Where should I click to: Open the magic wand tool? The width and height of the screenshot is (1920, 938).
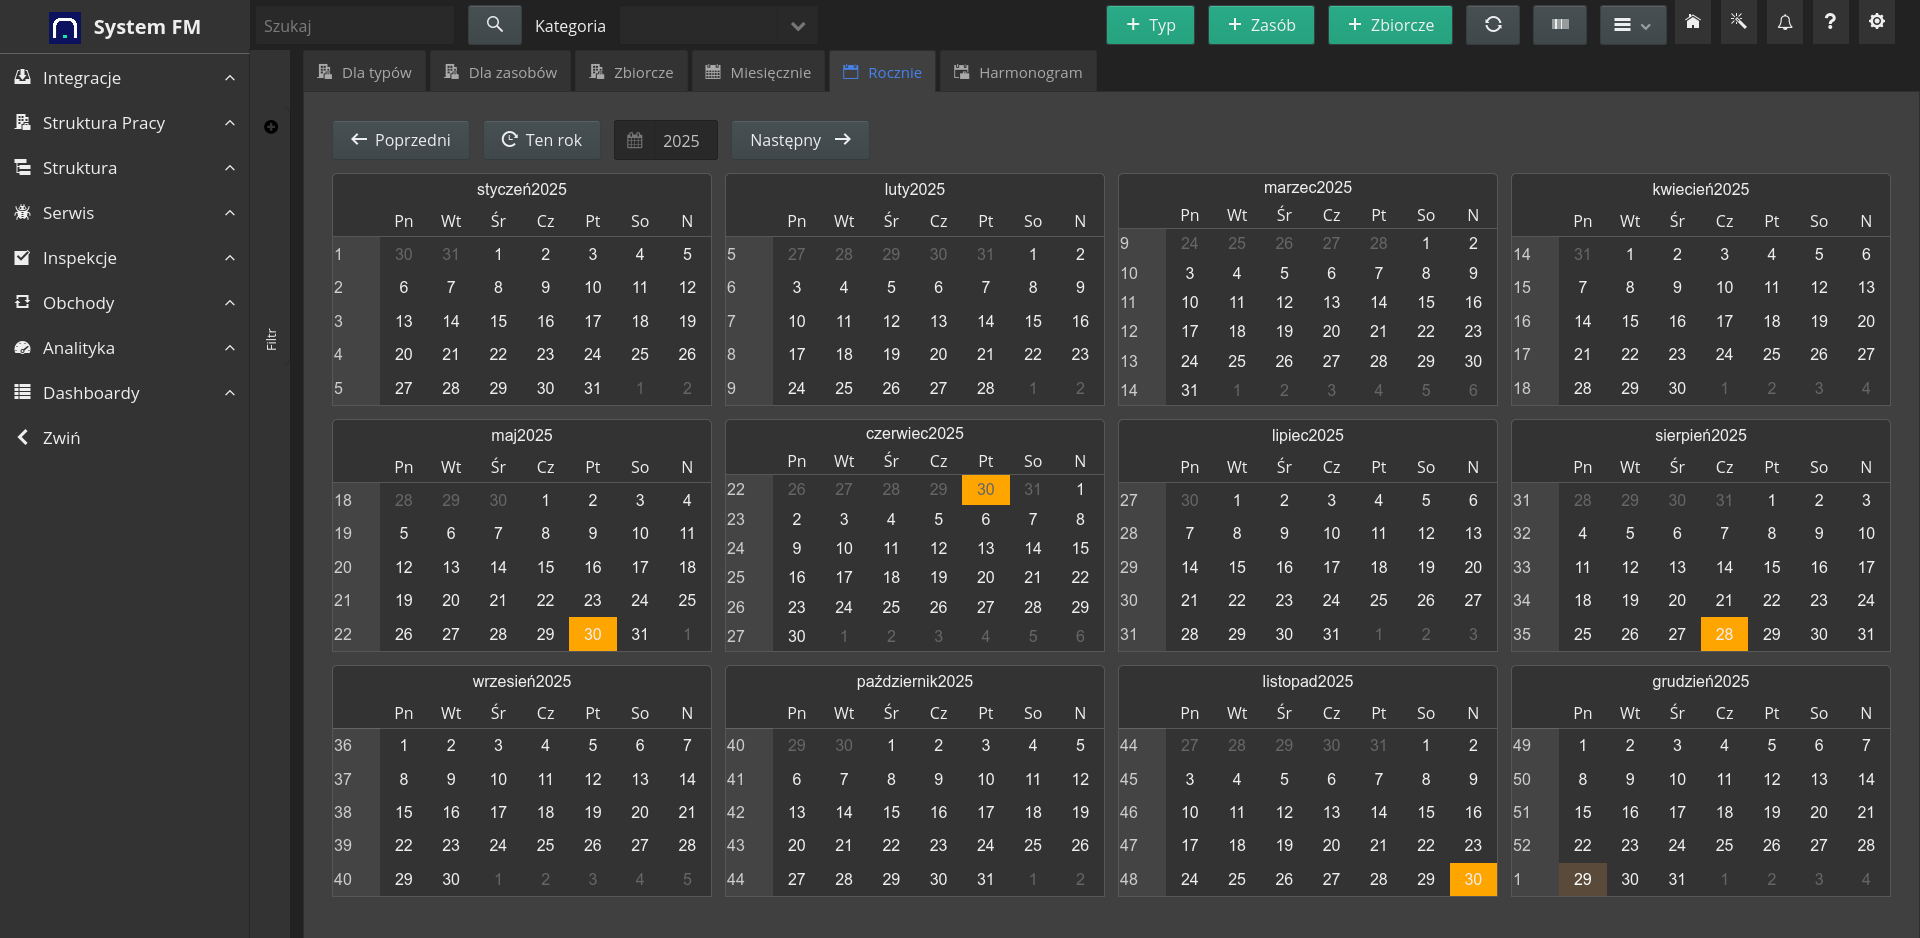tap(1738, 22)
